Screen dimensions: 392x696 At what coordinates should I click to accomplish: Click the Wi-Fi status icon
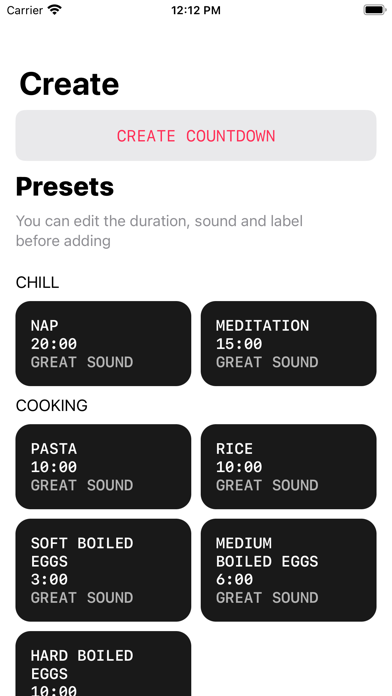click(x=55, y=10)
